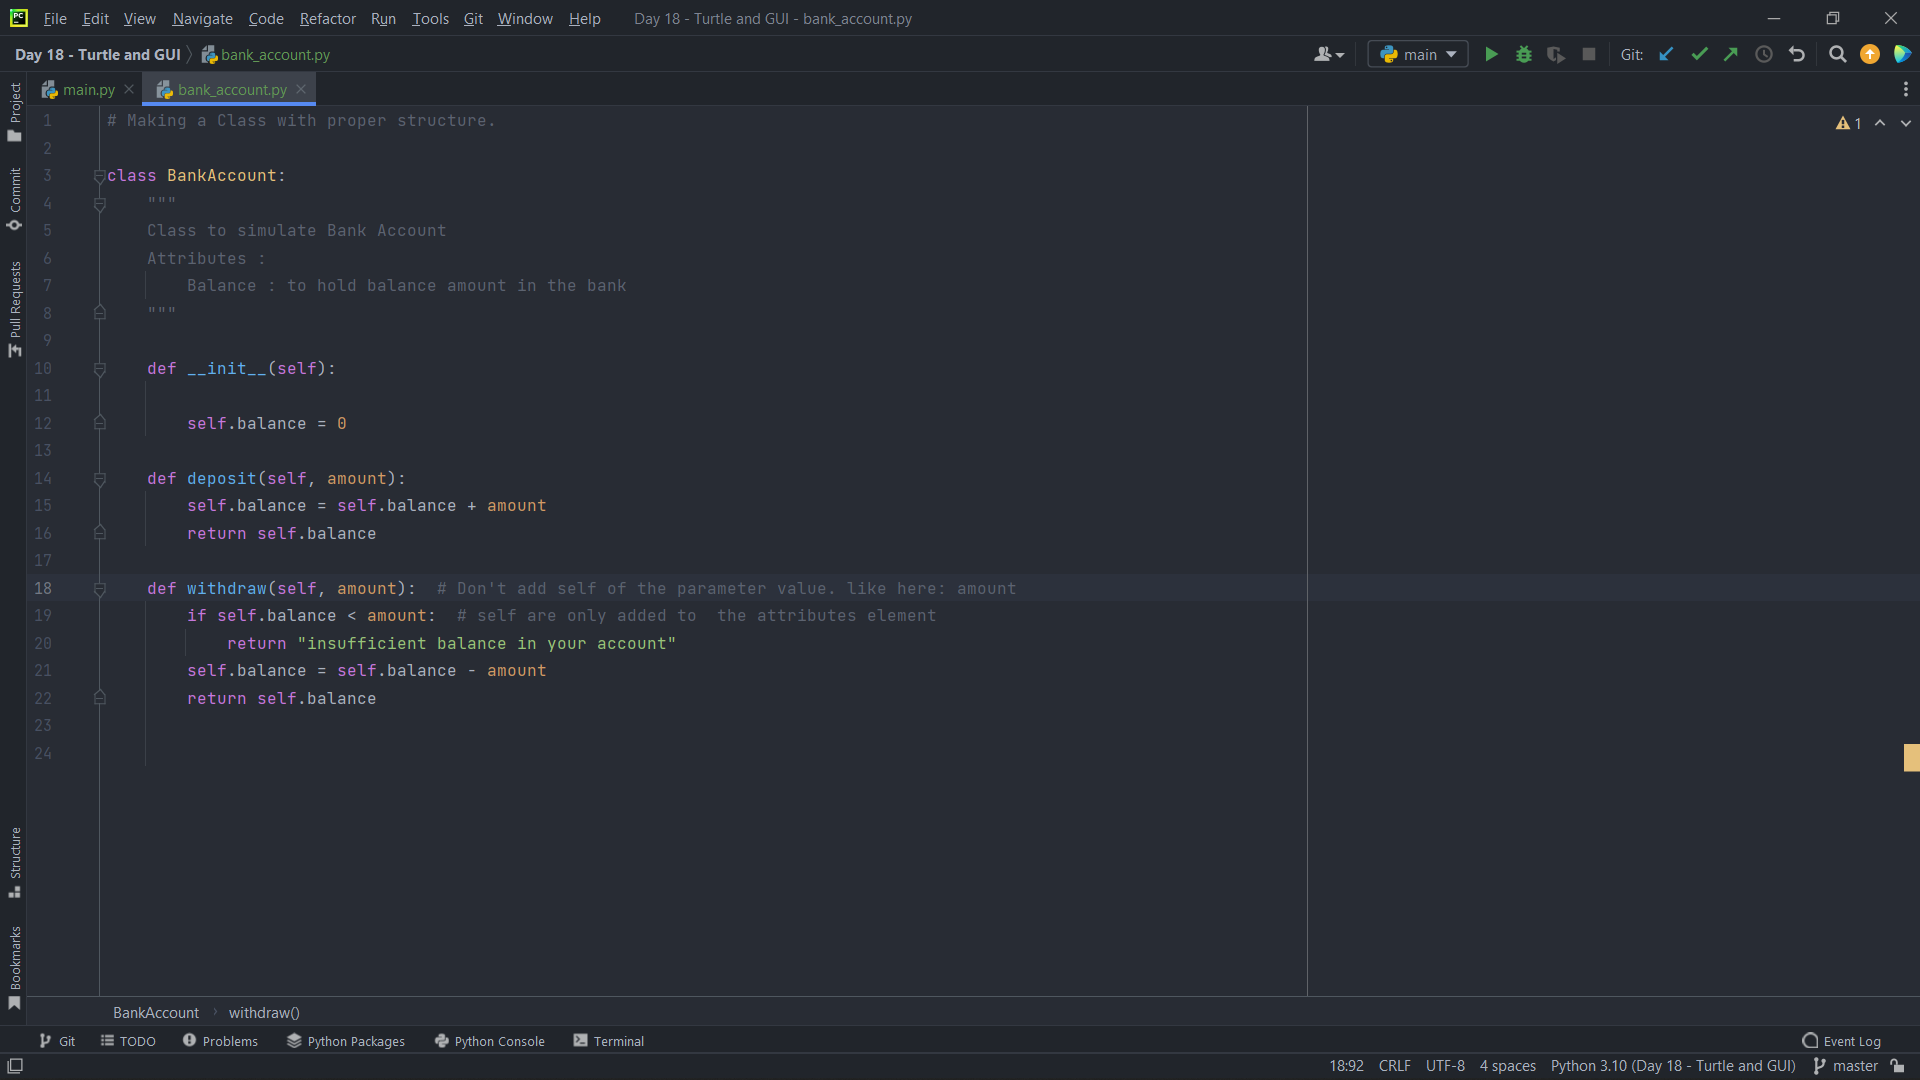Open the File menu
The image size is (1920, 1080).
click(x=55, y=18)
